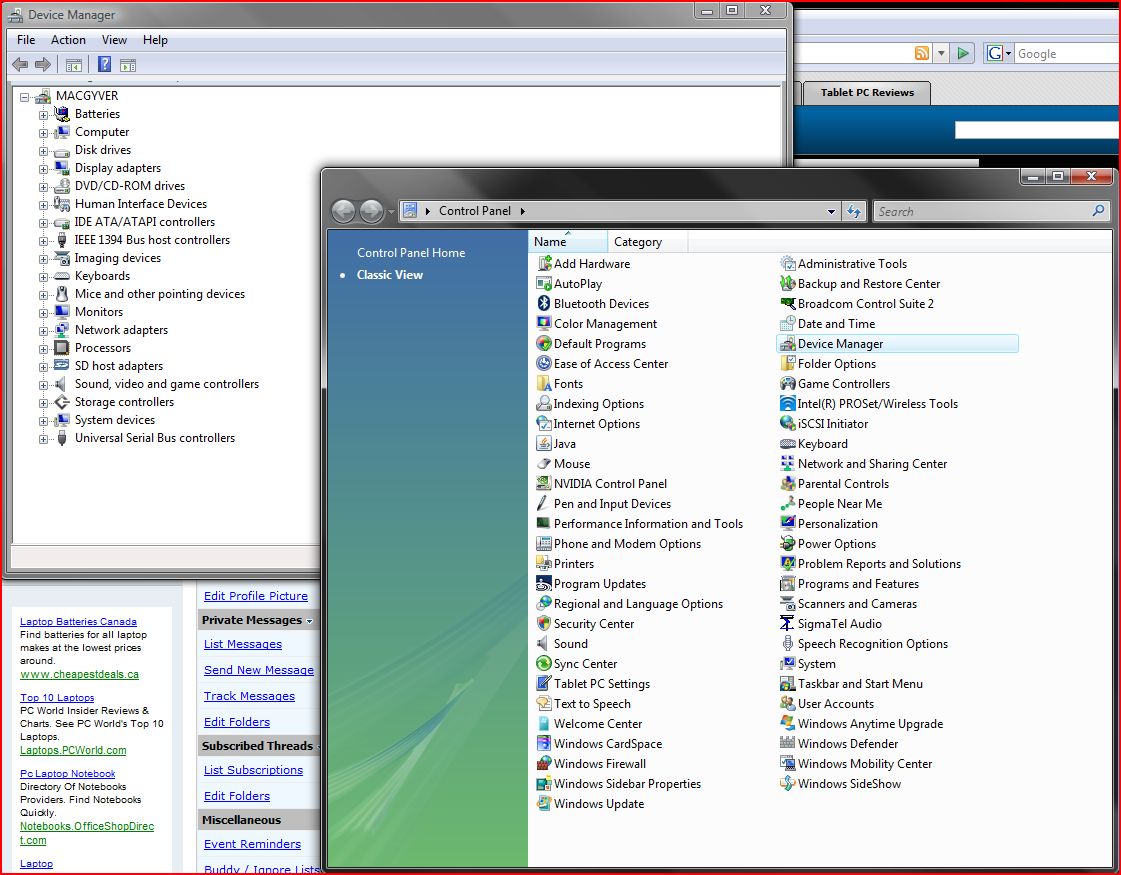
Task: Open the SigmaTel Audio icon
Action: [788, 624]
